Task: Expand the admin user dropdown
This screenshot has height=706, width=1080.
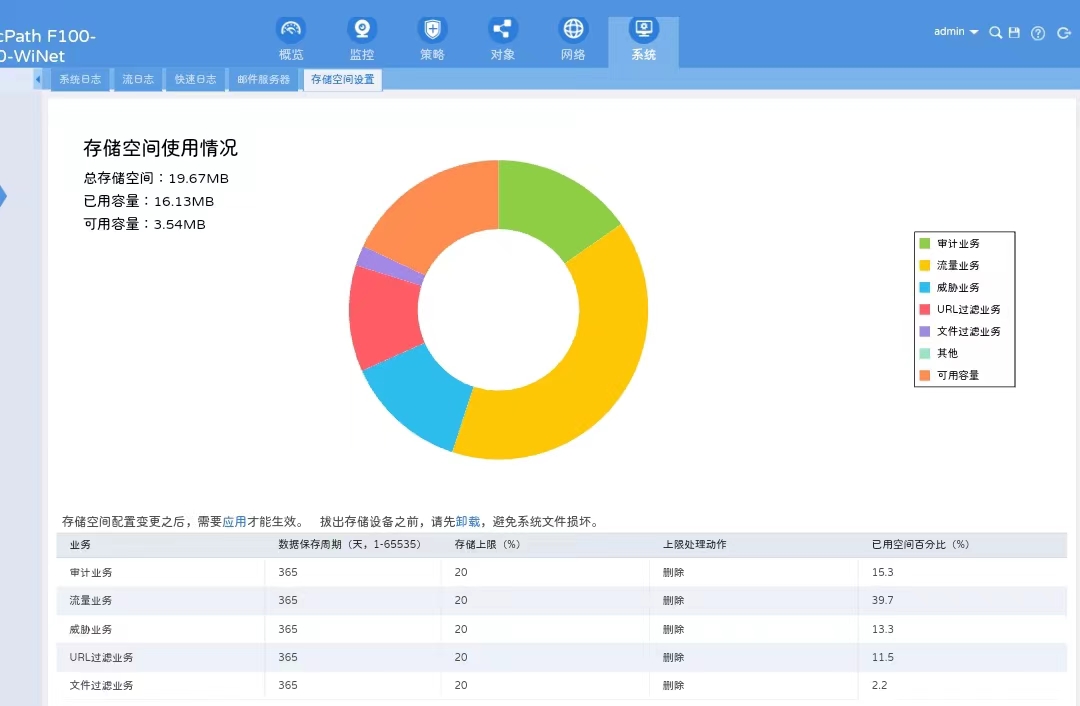Action: click(956, 32)
